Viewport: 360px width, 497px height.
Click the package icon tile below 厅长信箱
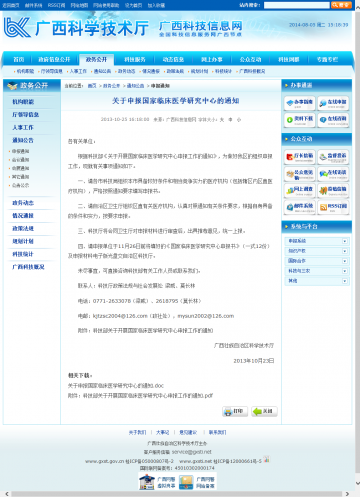pos(300,174)
